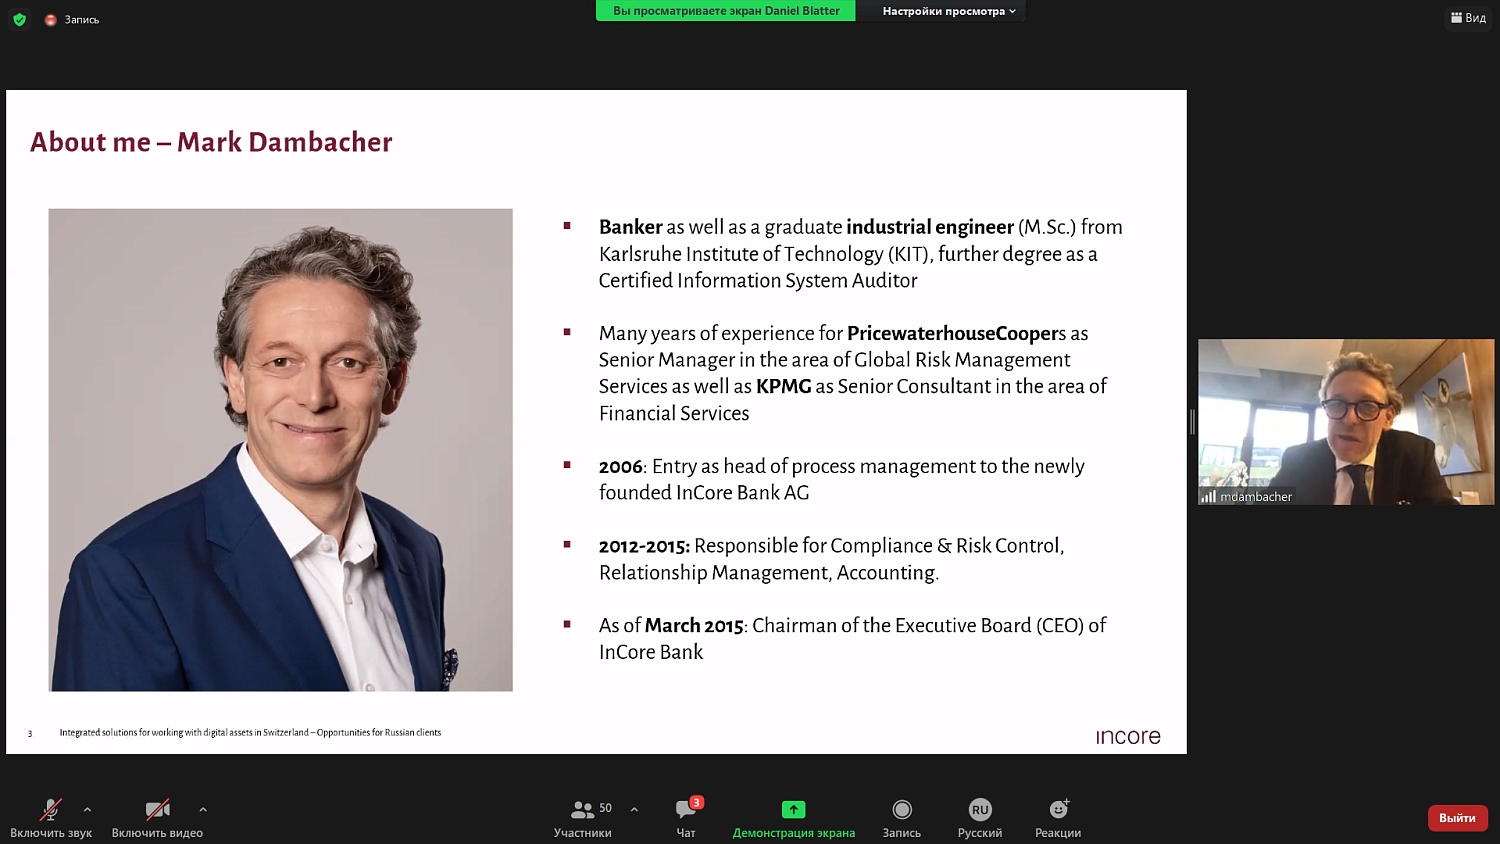Viewport: 1500px width, 844px height.
Task: Click the bold KPMG text
Action: [783, 387]
